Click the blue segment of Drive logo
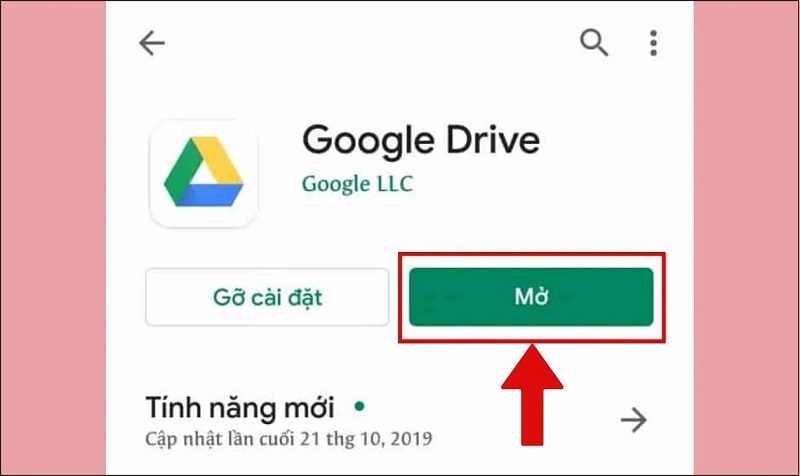The height and width of the screenshot is (476, 800). [x=210, y=196]
